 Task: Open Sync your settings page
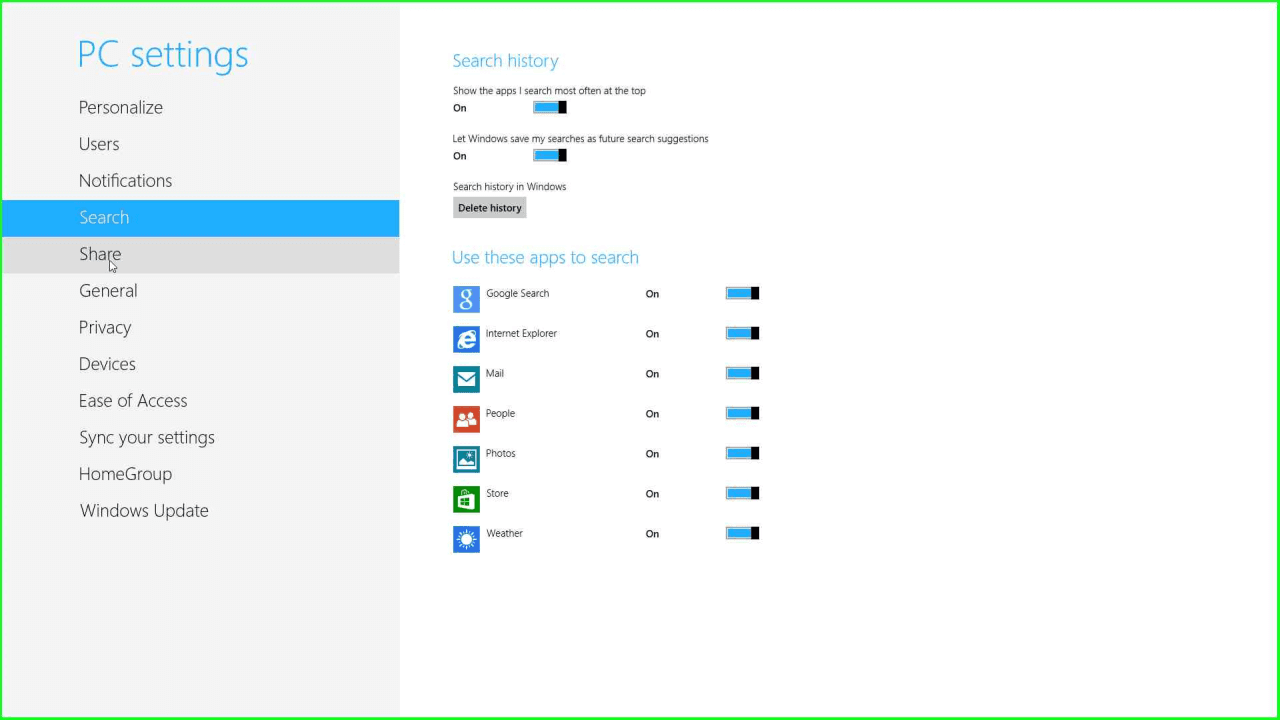tap(147, 438)
